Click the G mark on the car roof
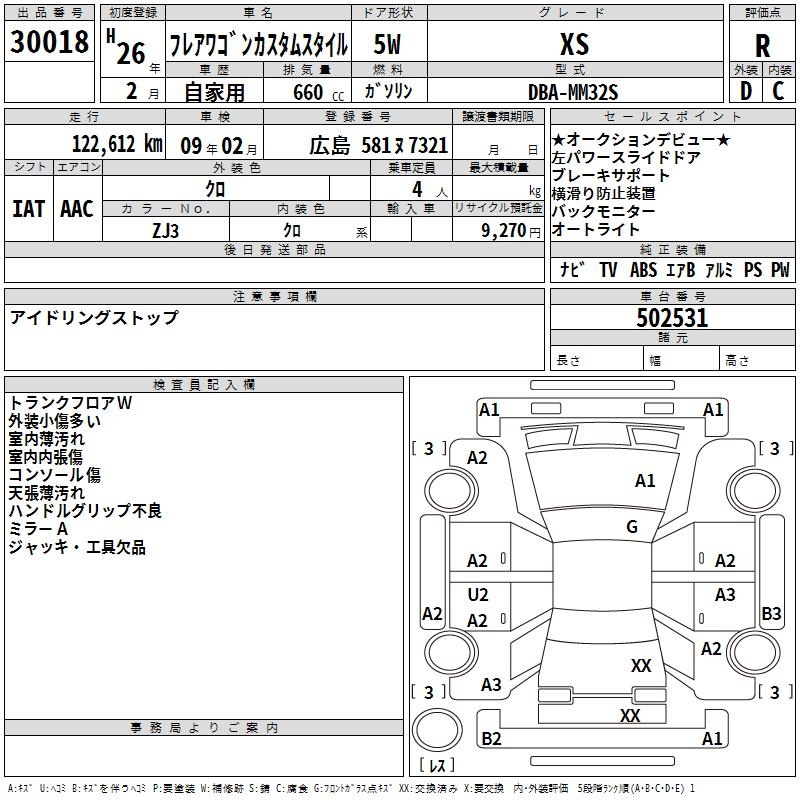Image resolution: width=800 pixels, height=800 pixels. click(x=631, y=527)
